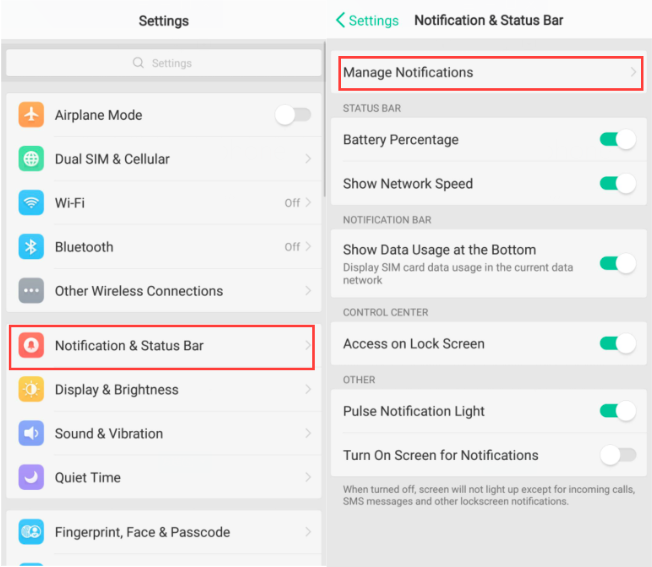Viewport: 652px width, 567px height.
Task: Tap the yellow Display & Brightness icon
Action: point(31,389)
